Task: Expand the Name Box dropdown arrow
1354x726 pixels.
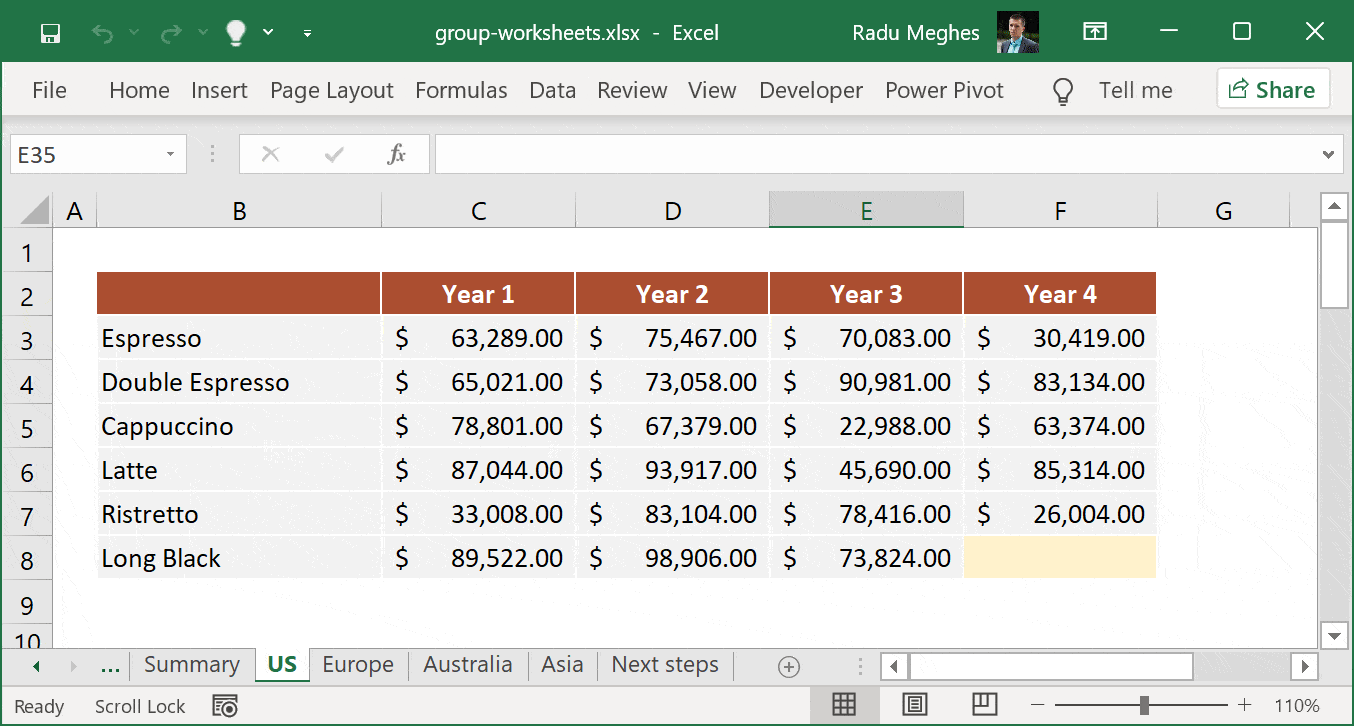Action: tap(168, 154)
